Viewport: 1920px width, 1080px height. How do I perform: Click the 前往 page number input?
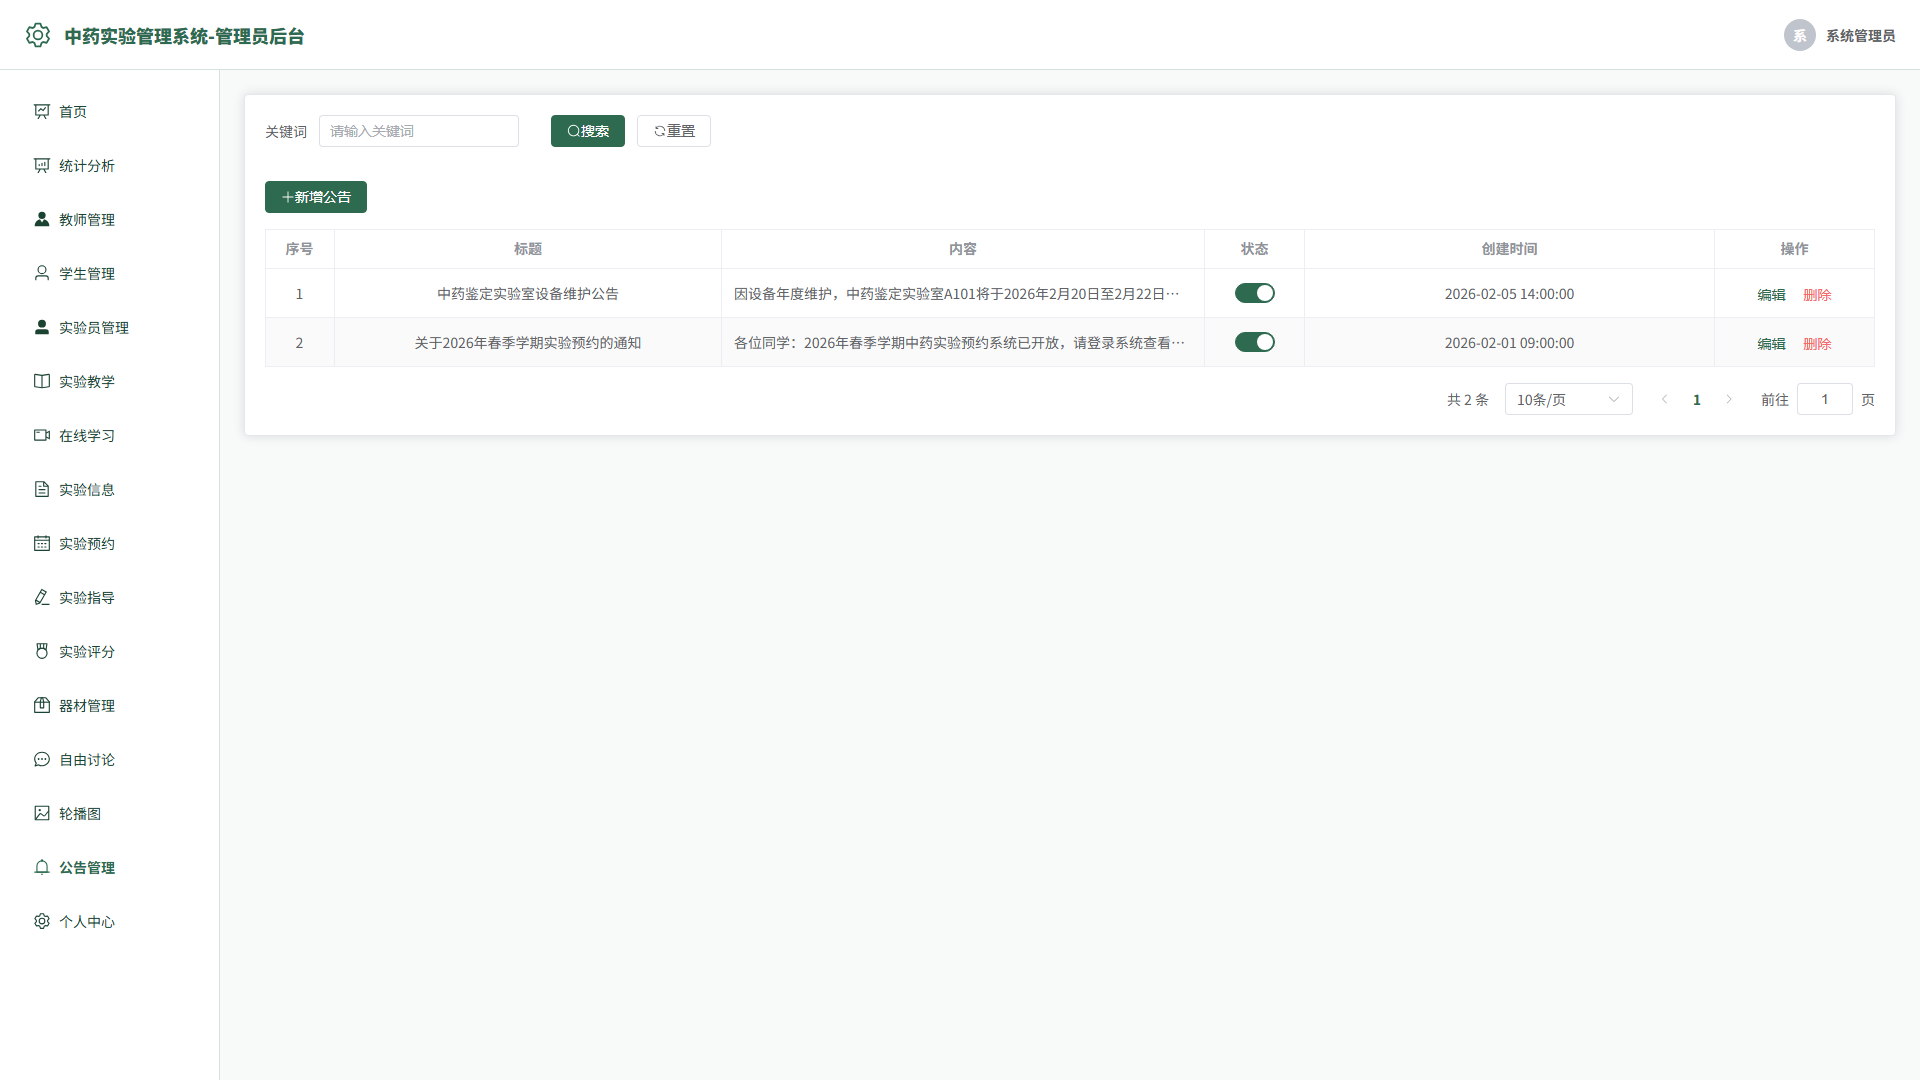coord(1825,399)
